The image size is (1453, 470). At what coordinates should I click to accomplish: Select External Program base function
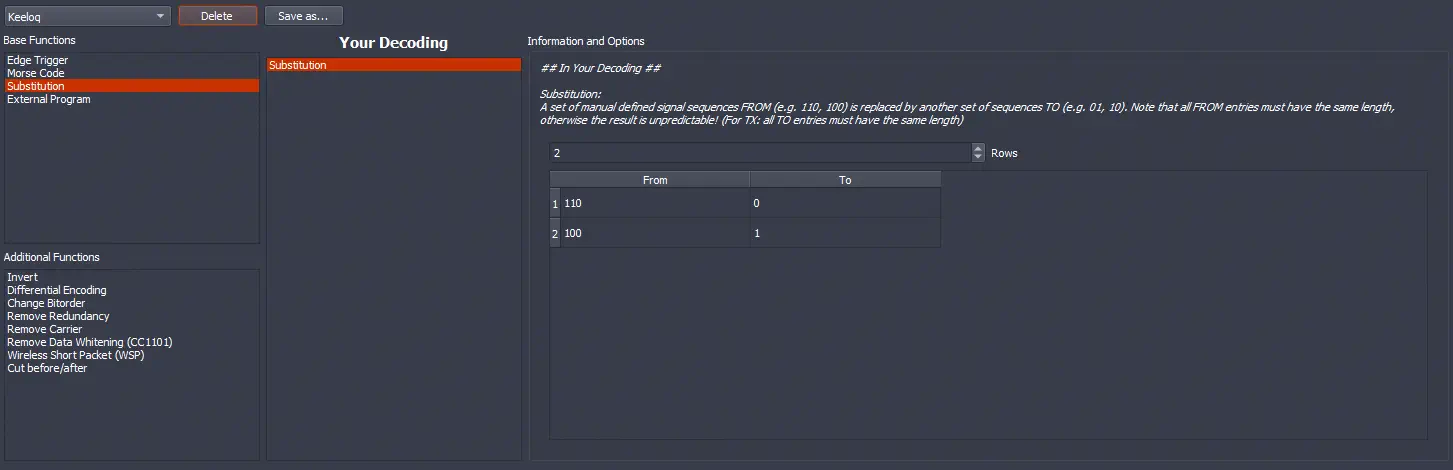49,99
